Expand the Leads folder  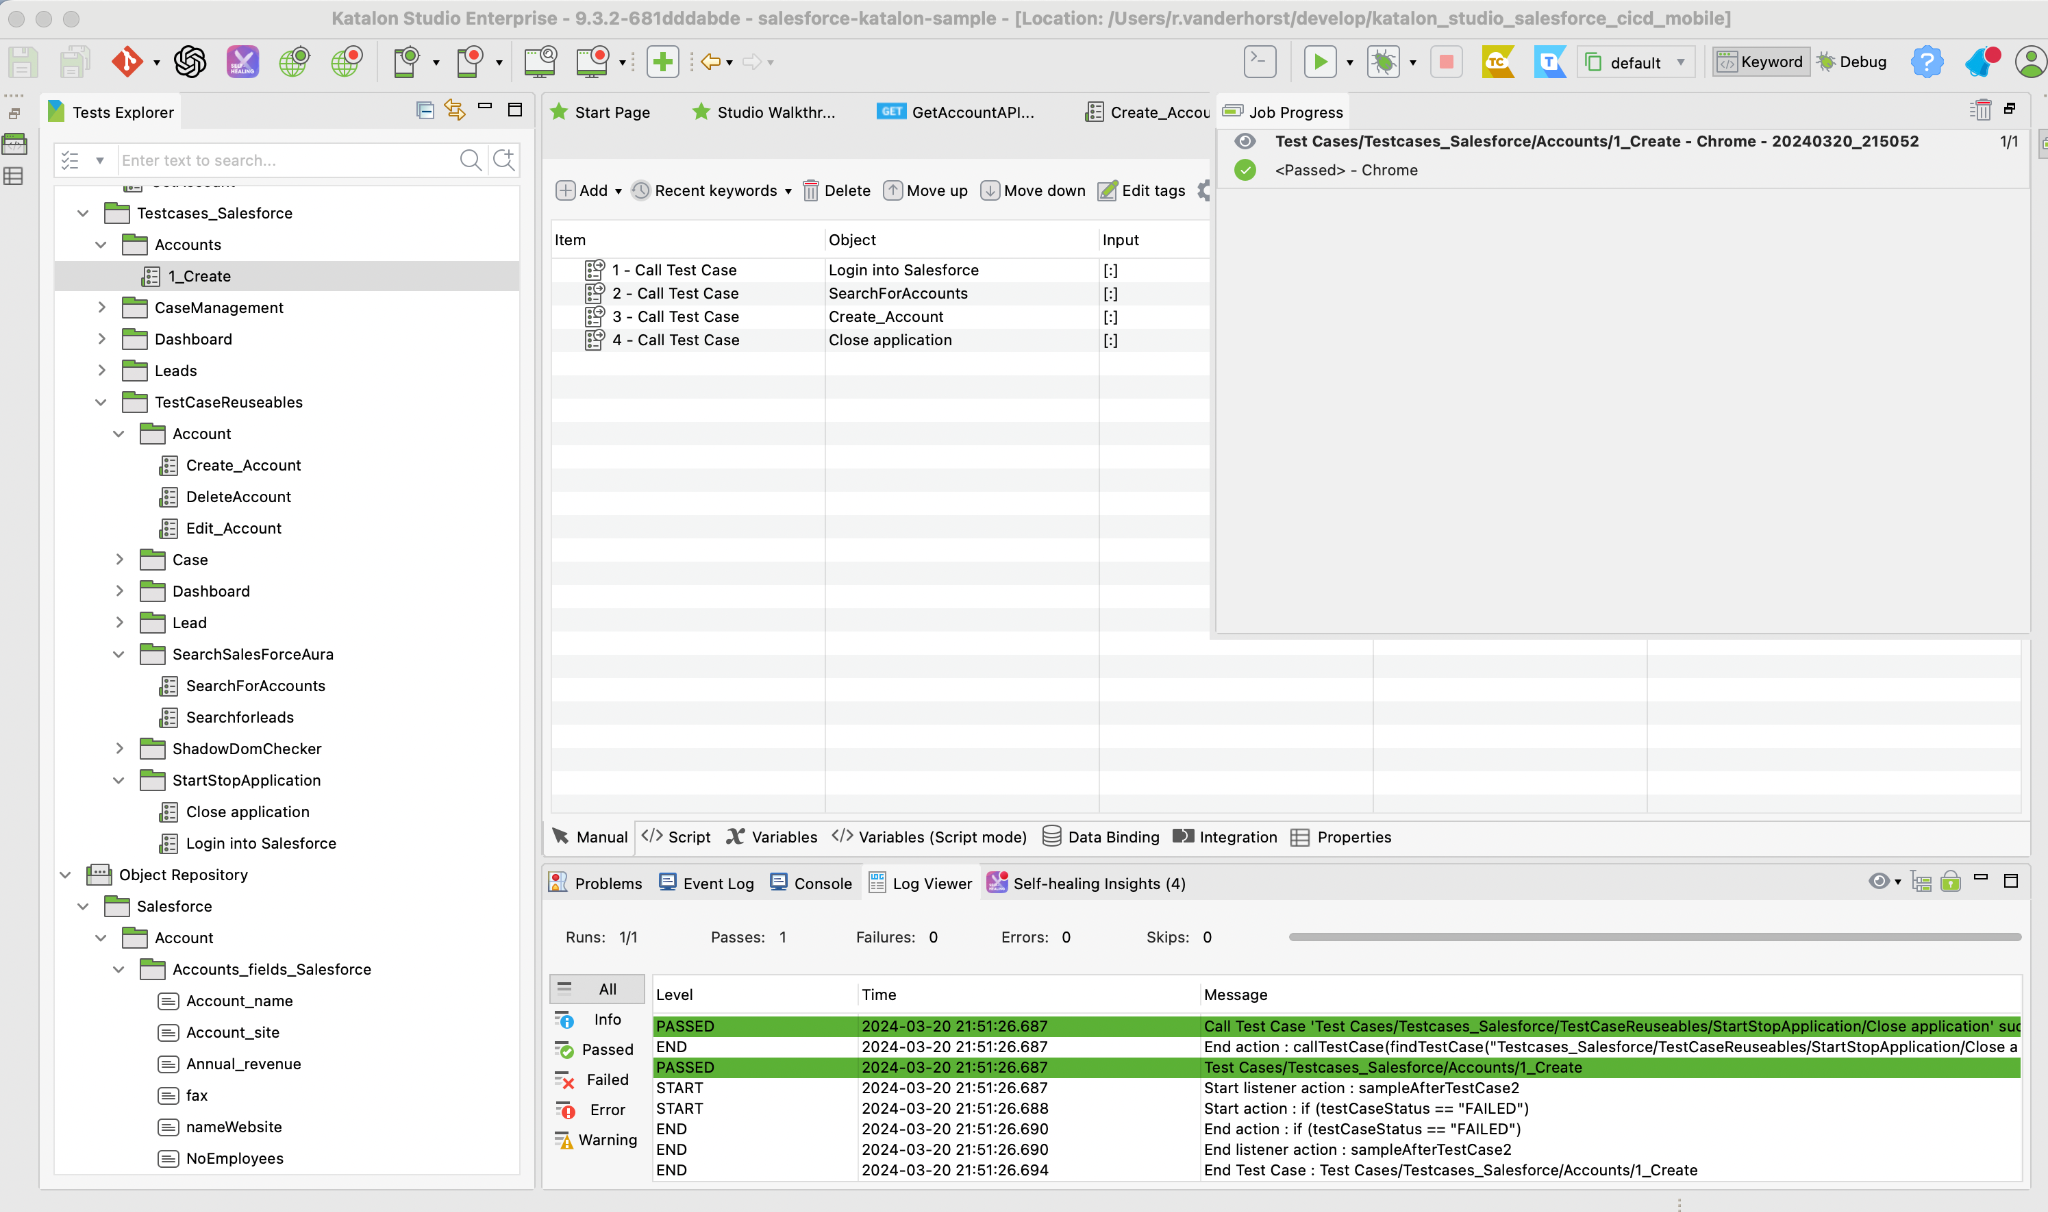pyautogui.click(x=101, y=370)
